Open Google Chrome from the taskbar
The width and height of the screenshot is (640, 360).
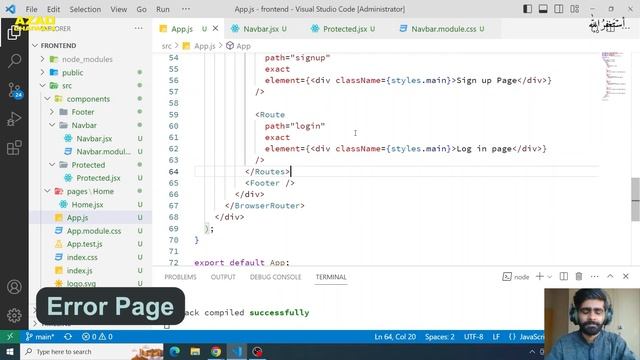coord(216,351)
